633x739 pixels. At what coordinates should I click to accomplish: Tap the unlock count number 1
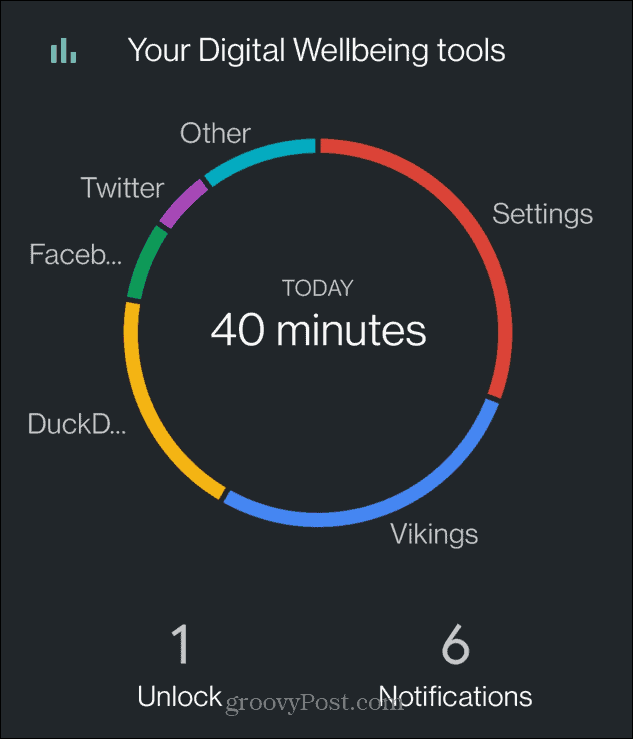(180, 644)
